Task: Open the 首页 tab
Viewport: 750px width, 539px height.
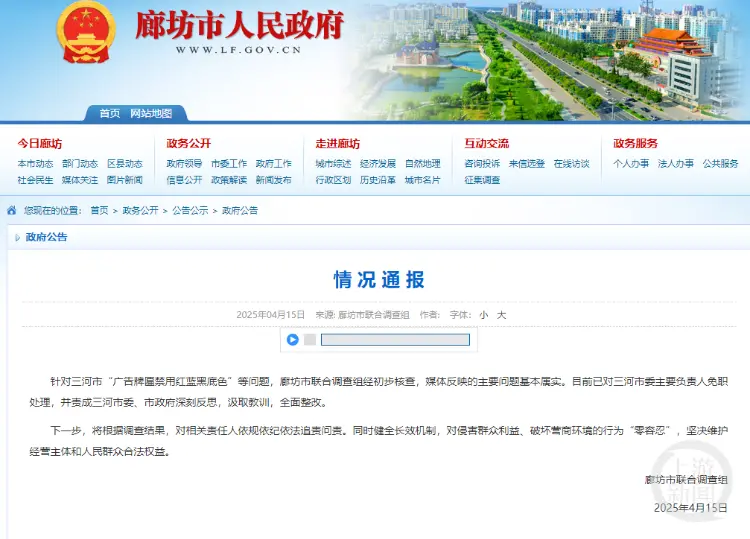Action: [x=109, y=113]
